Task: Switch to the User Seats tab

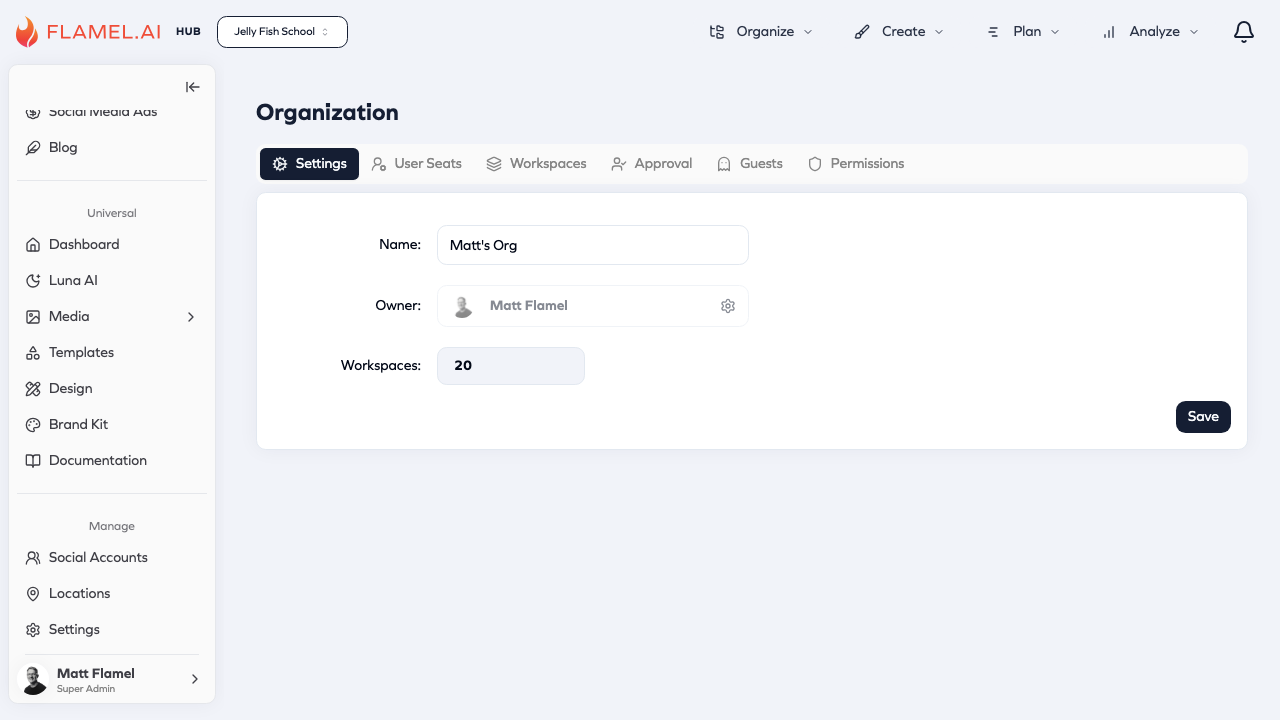Action: (416, 164)
